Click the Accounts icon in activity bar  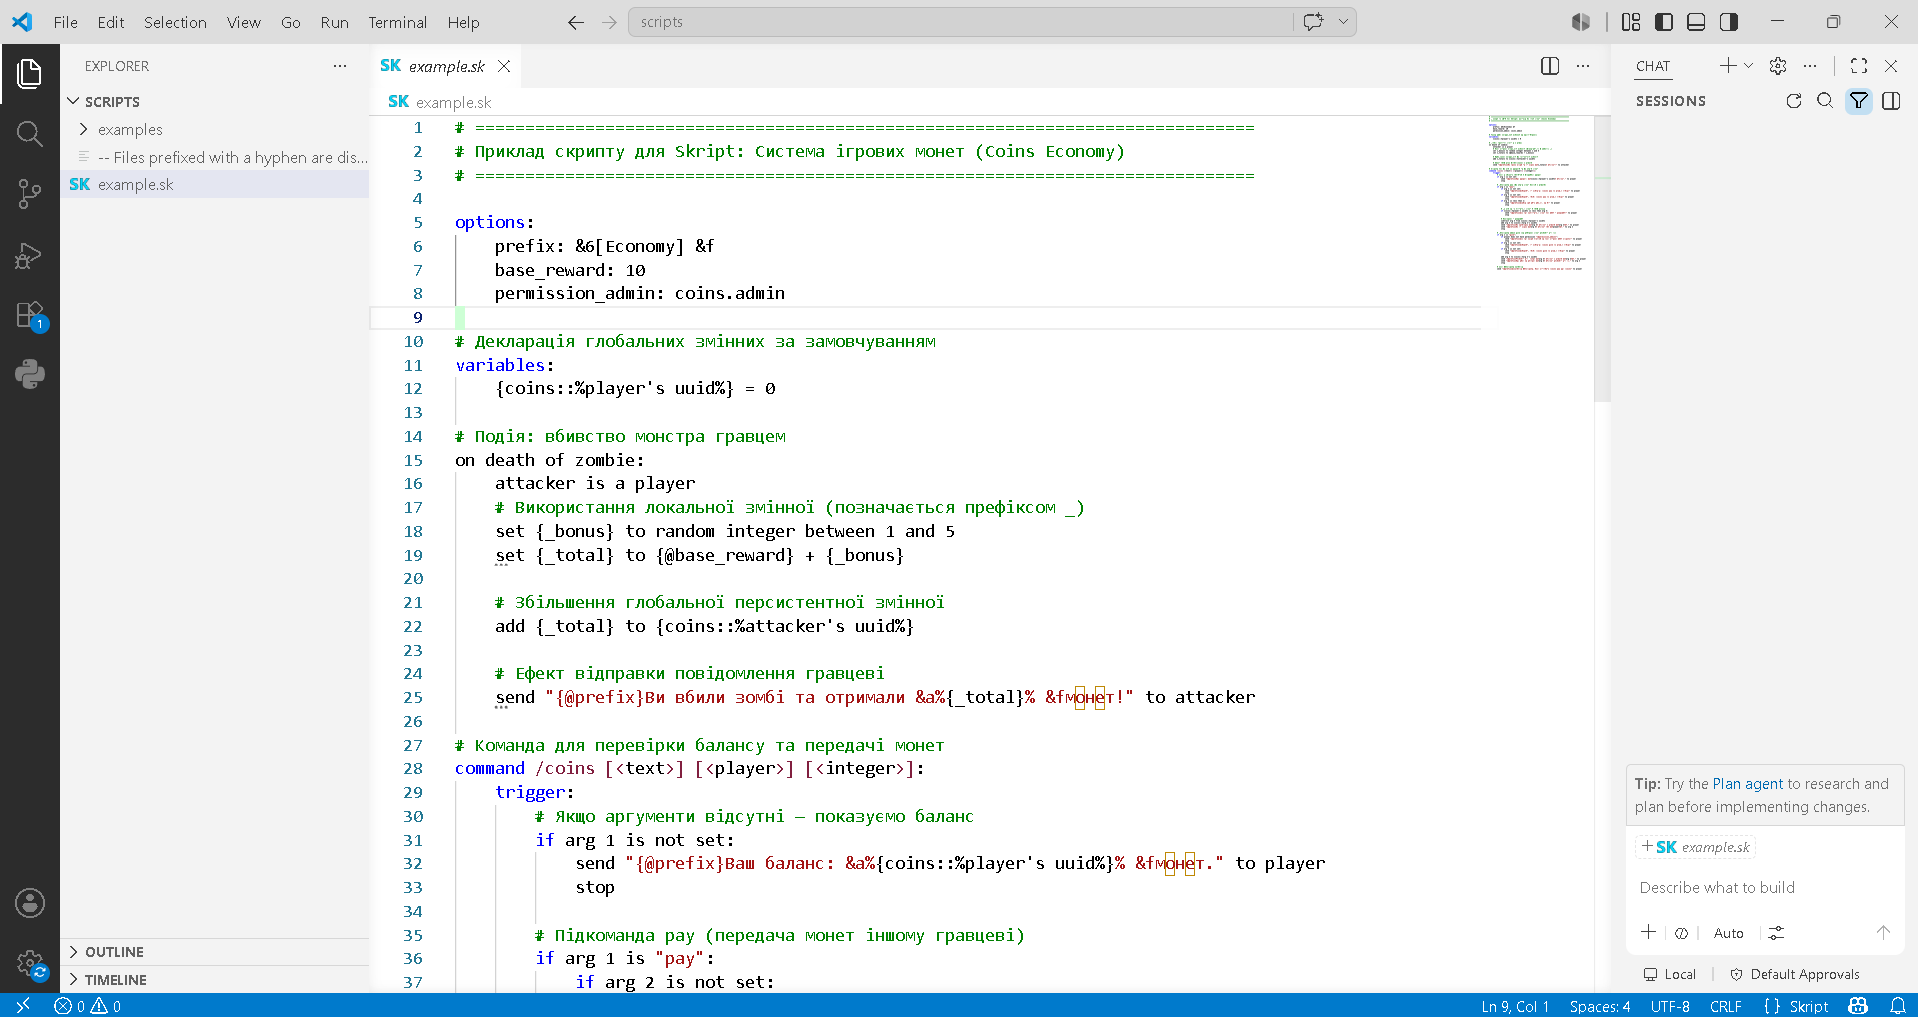tap(30, 903)
